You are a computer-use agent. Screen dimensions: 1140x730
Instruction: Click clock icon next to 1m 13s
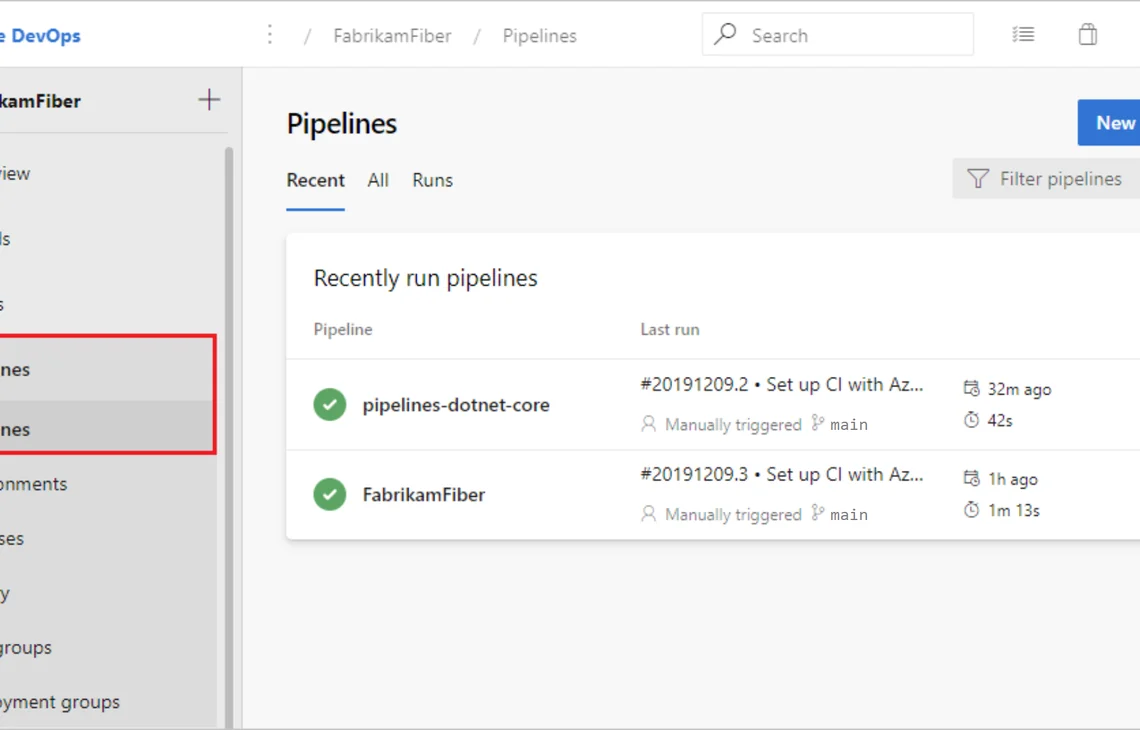pos(971,510)
